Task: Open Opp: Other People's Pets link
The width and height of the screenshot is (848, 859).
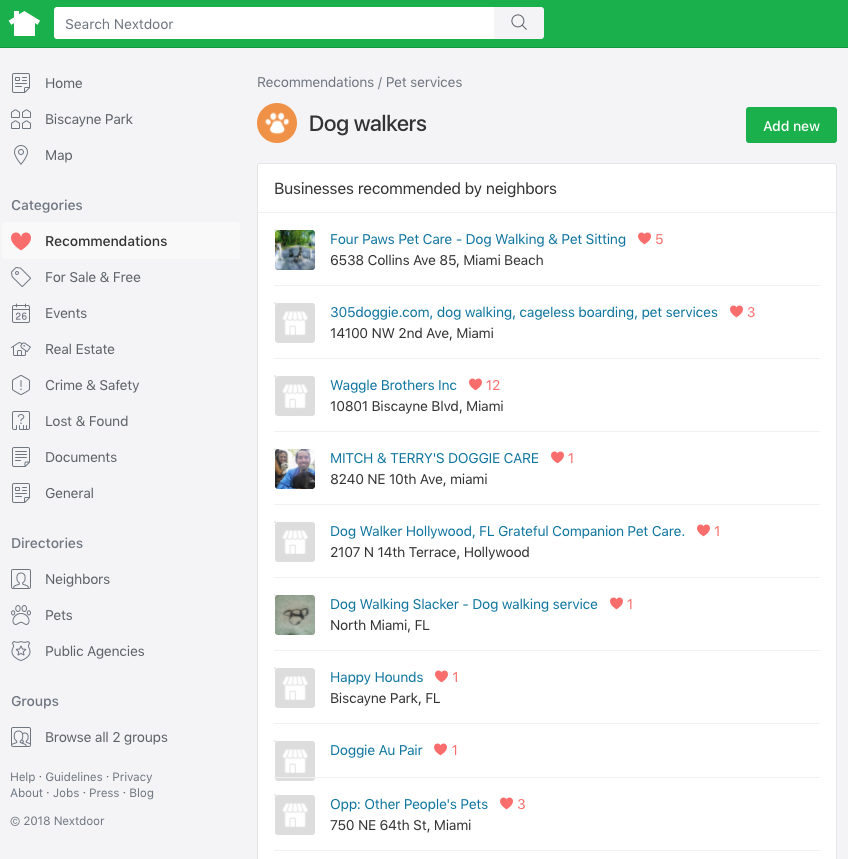Action: (x=409, y=804)
